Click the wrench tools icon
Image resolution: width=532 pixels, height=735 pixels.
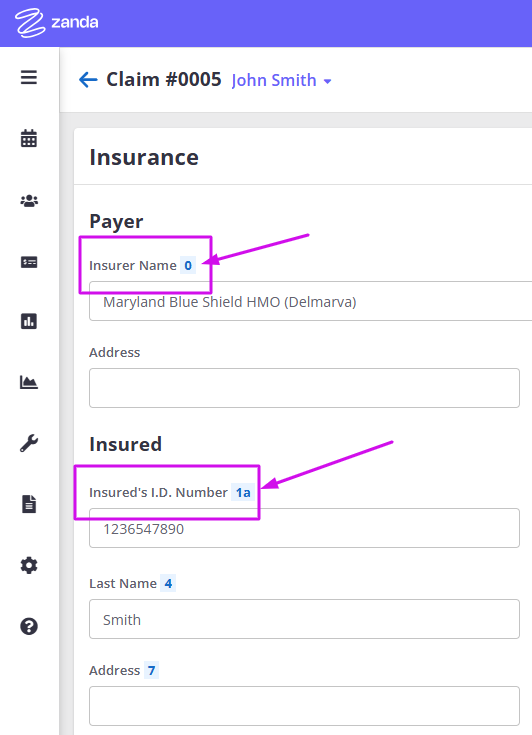pyautogui.click(x=29, y=443)
